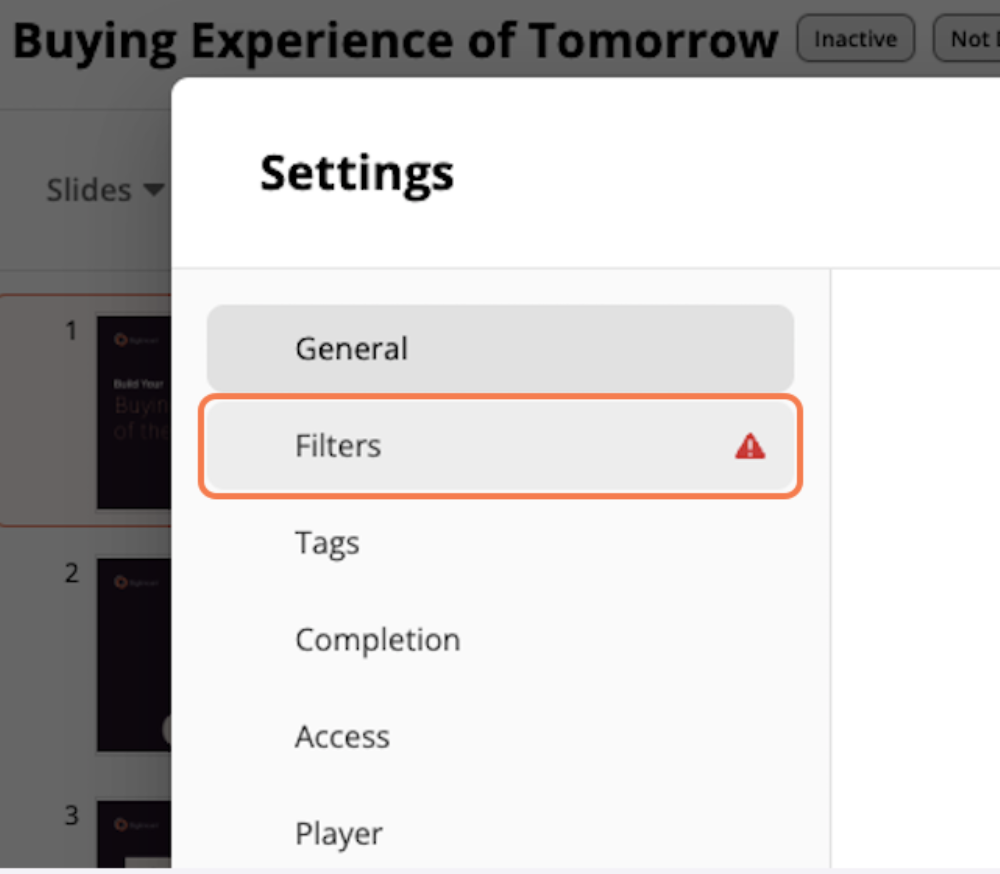Click the Settings dialog heading
The image size is (1000, 874).
pyautogui.click(x=357, y=174)
